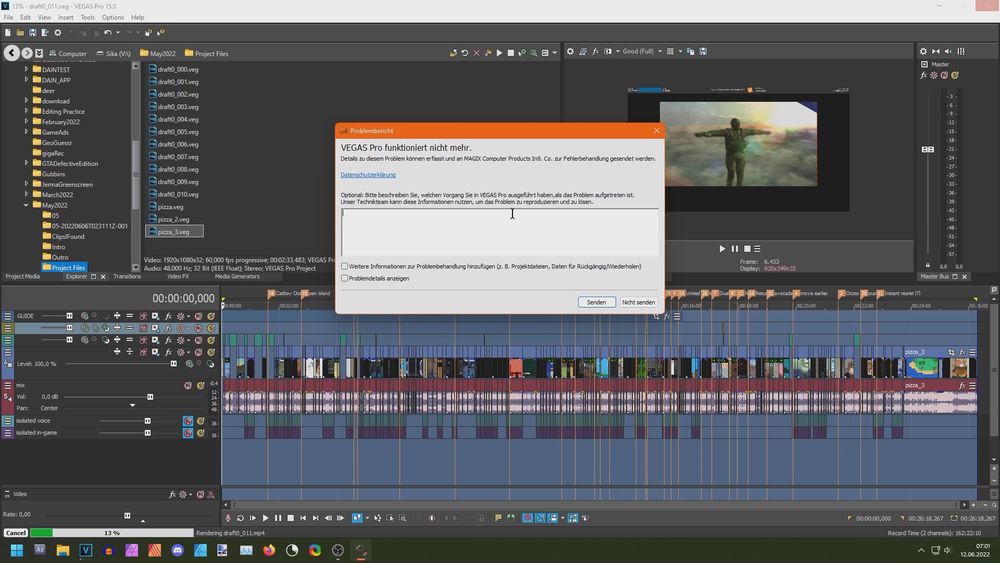Mute the mix audio track
1000x563 pixels.
pos(188,386)
